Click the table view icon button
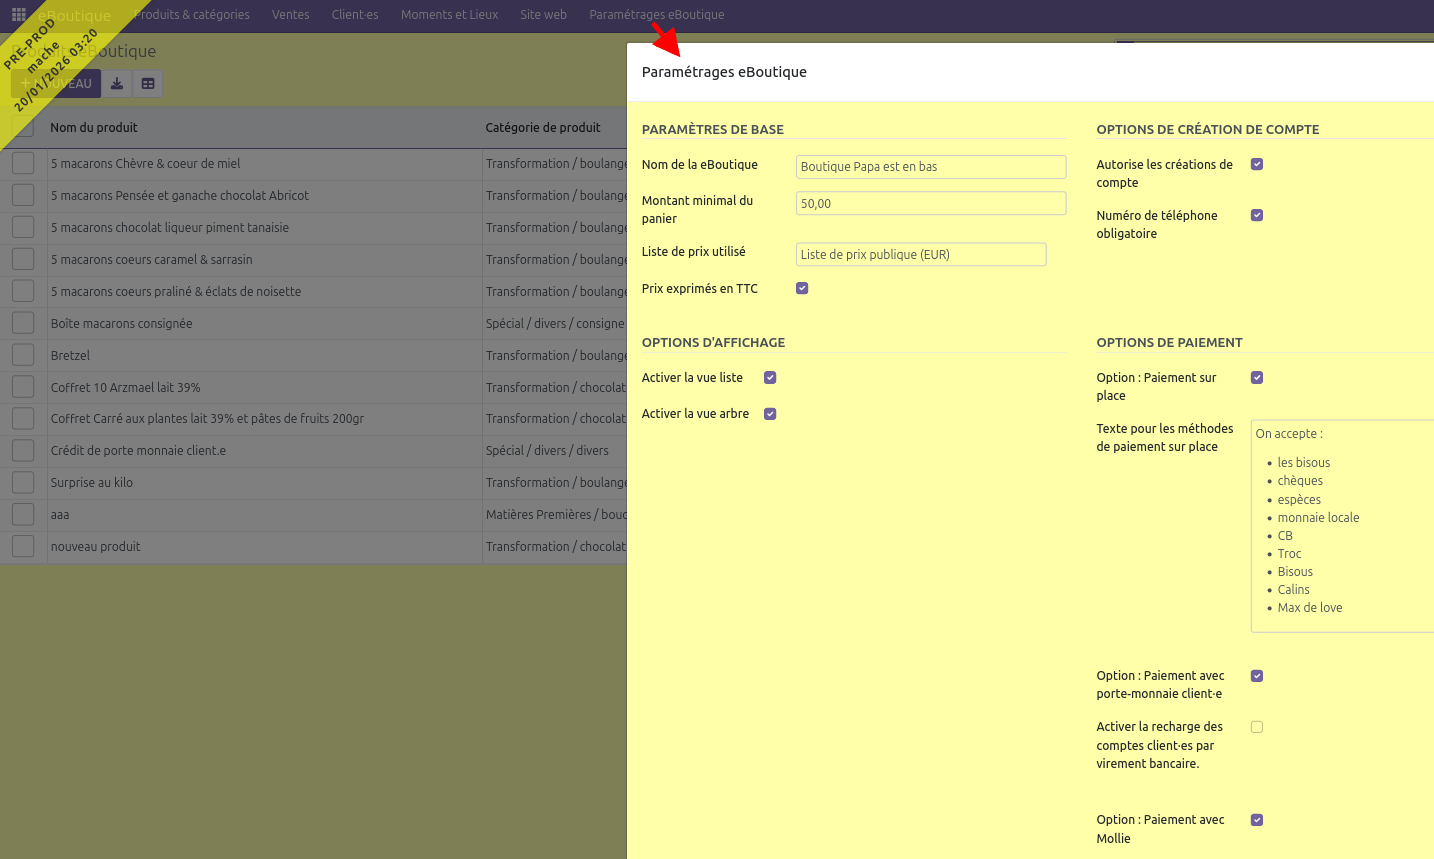The image size is (1434, 859). click(x=148, y=84)
